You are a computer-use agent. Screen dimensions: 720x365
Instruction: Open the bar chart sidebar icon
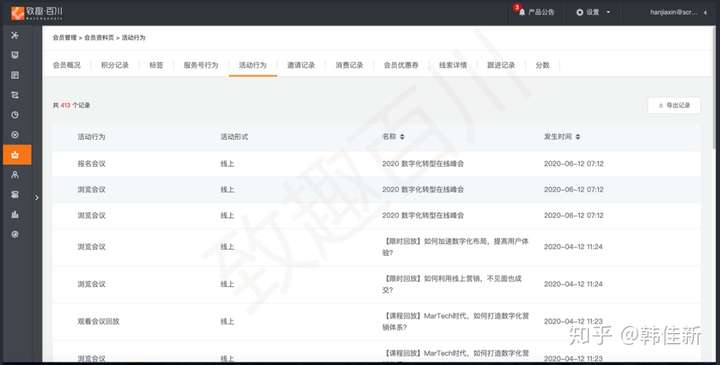tap(15, 214)
